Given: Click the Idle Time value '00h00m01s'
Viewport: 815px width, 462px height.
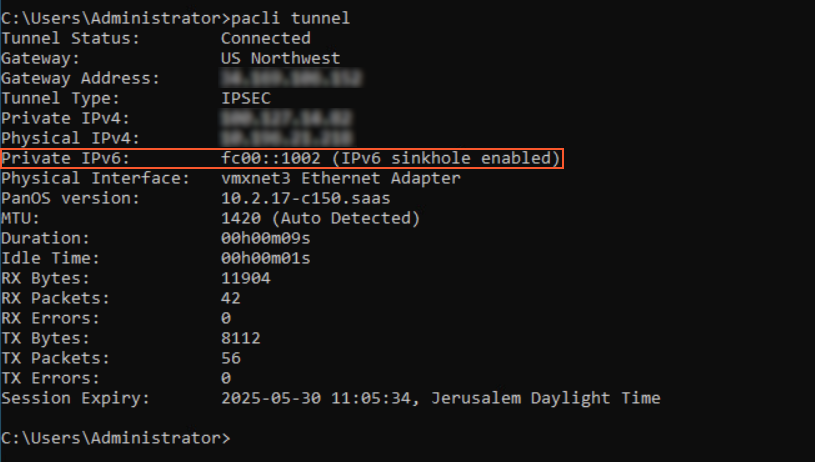Looking at the screenshot, I should (265, 258).
